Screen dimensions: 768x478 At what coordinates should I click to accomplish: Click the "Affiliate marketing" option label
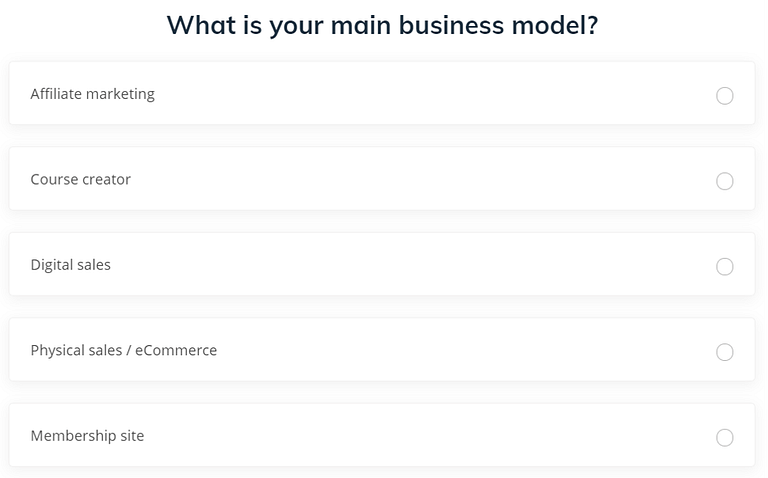point(92,94)
